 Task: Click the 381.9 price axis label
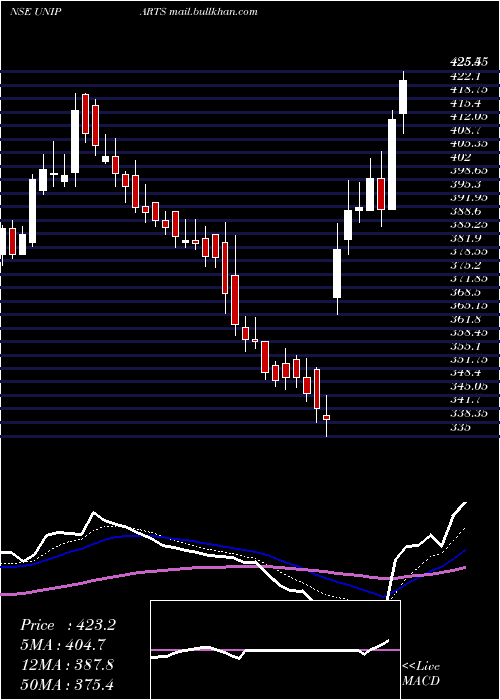[465, 238]
